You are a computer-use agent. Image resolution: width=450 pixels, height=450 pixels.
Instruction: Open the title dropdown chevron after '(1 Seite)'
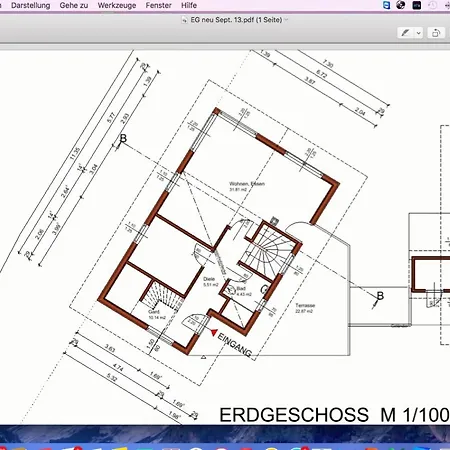click(x=286, y=20)
